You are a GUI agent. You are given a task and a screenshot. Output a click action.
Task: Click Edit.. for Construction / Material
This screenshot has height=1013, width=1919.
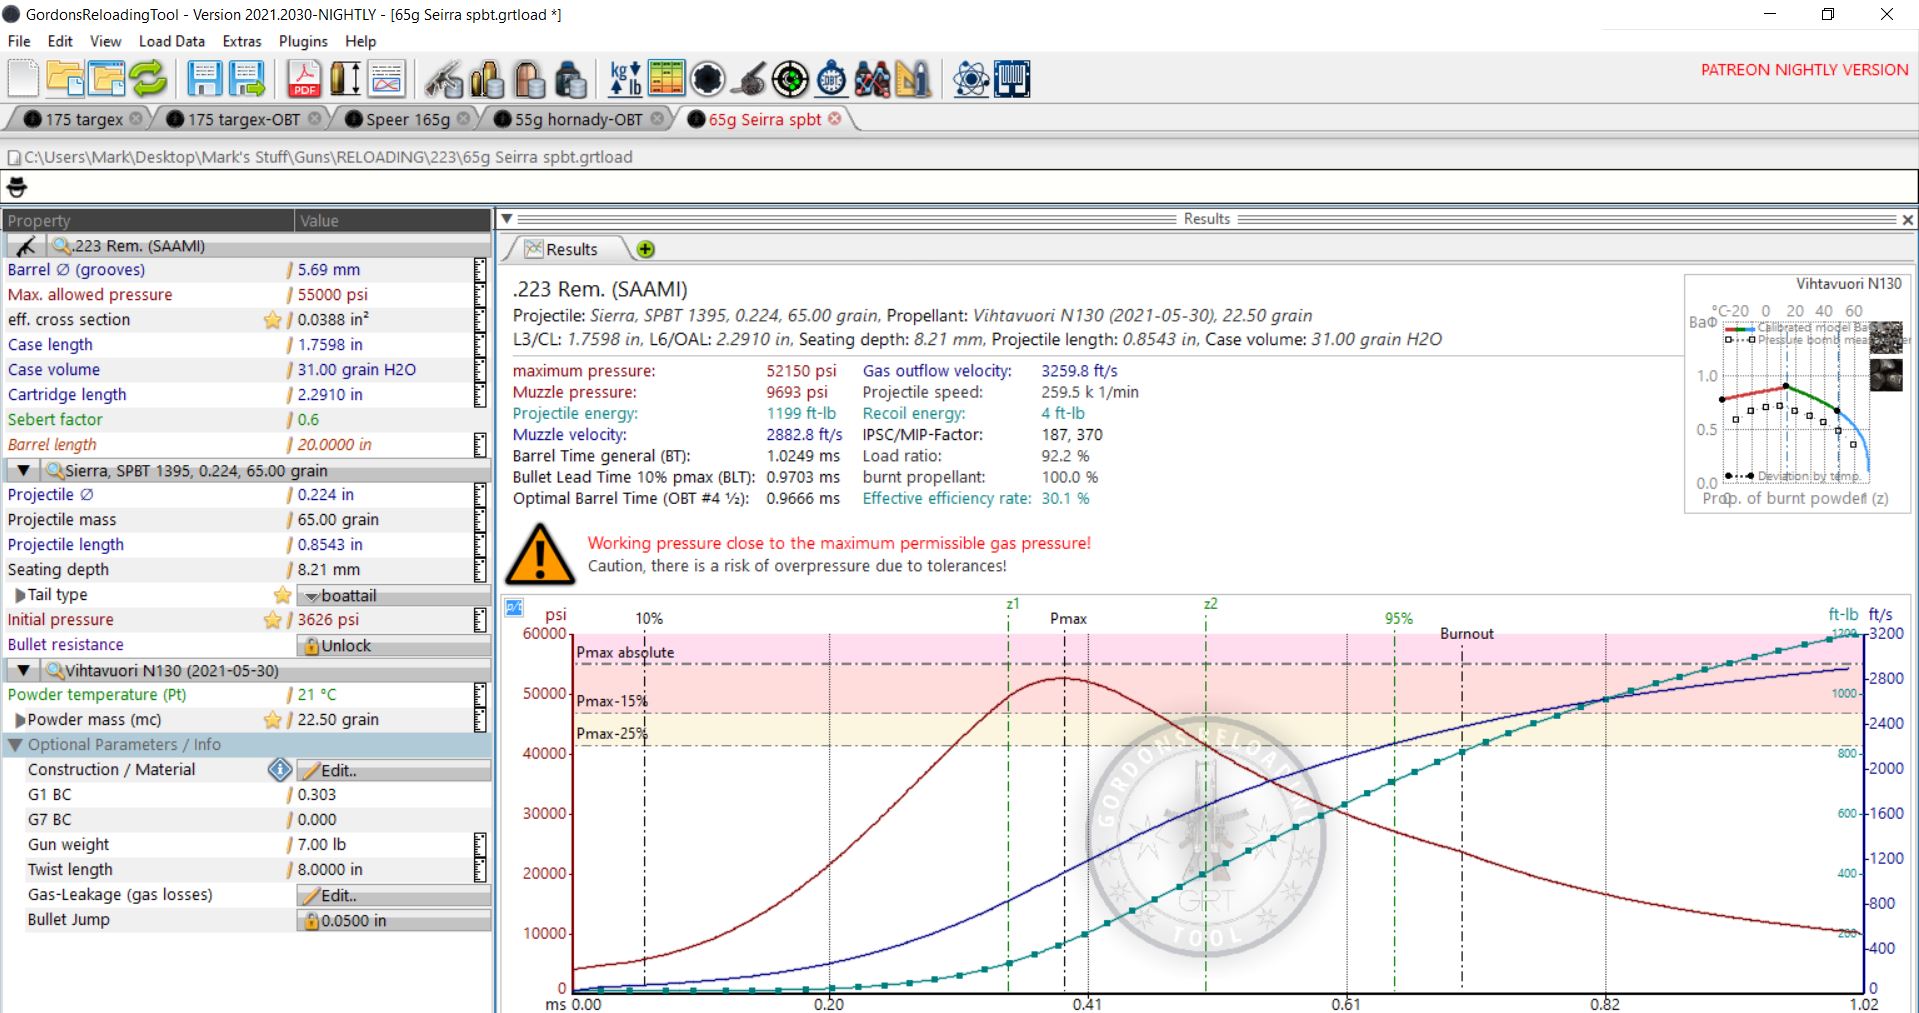393,770
